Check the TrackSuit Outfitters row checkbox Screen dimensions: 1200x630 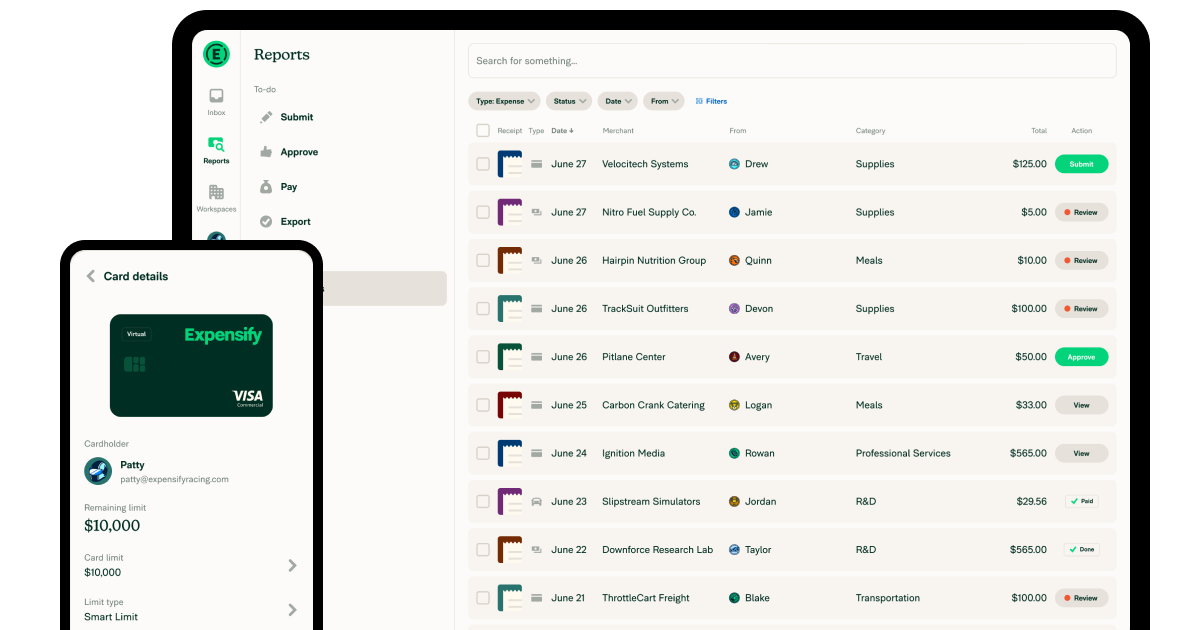[x=483, y=309]
